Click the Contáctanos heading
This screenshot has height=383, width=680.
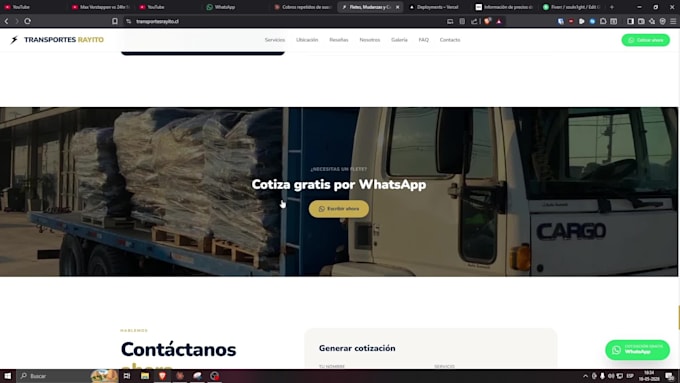178,350
